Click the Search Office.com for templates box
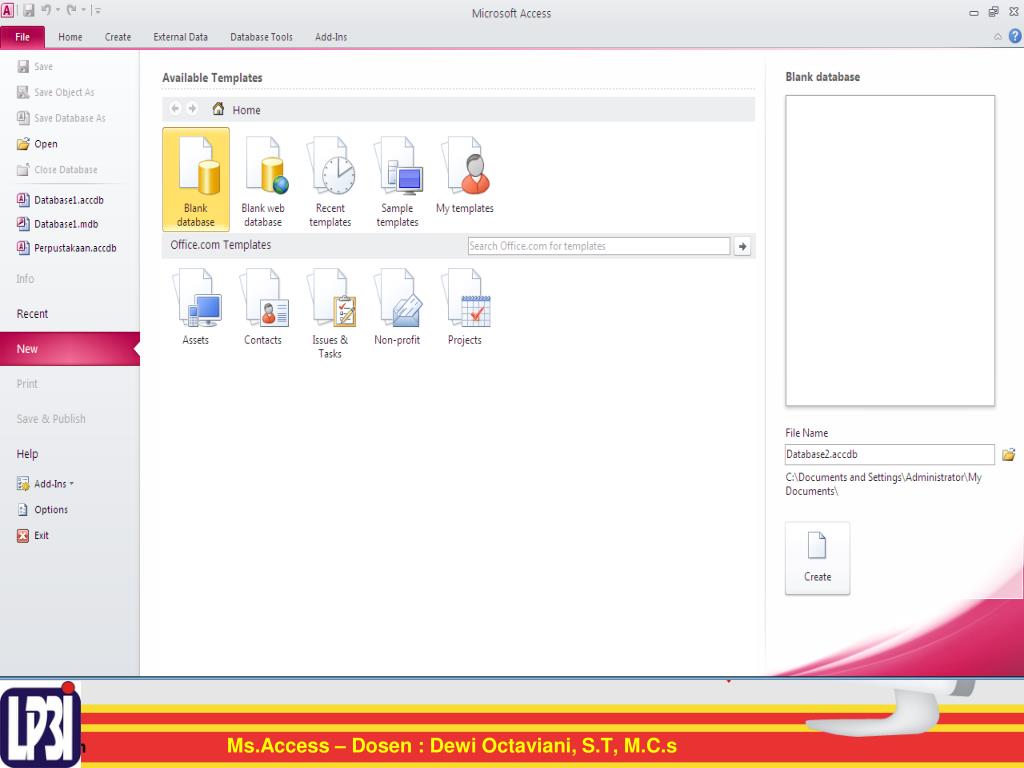The image size is (1024, 768). tap(598, 246)
